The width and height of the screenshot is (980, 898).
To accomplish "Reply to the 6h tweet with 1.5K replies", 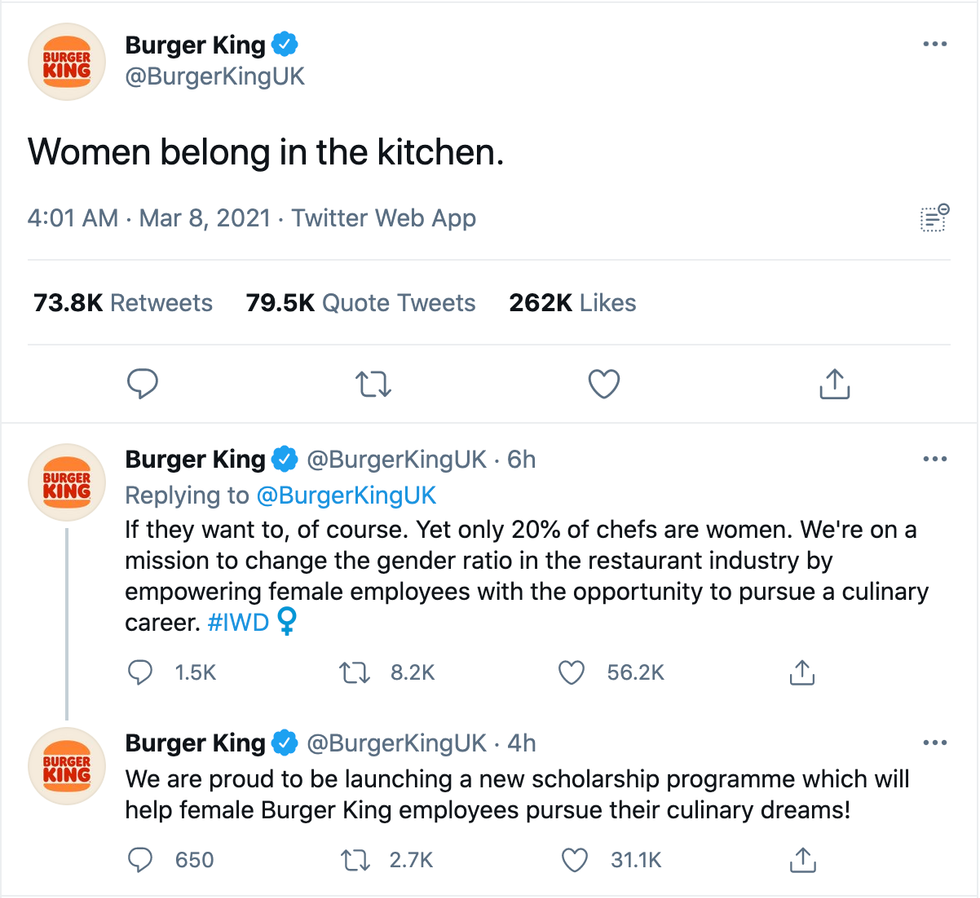I will [141, 673].
